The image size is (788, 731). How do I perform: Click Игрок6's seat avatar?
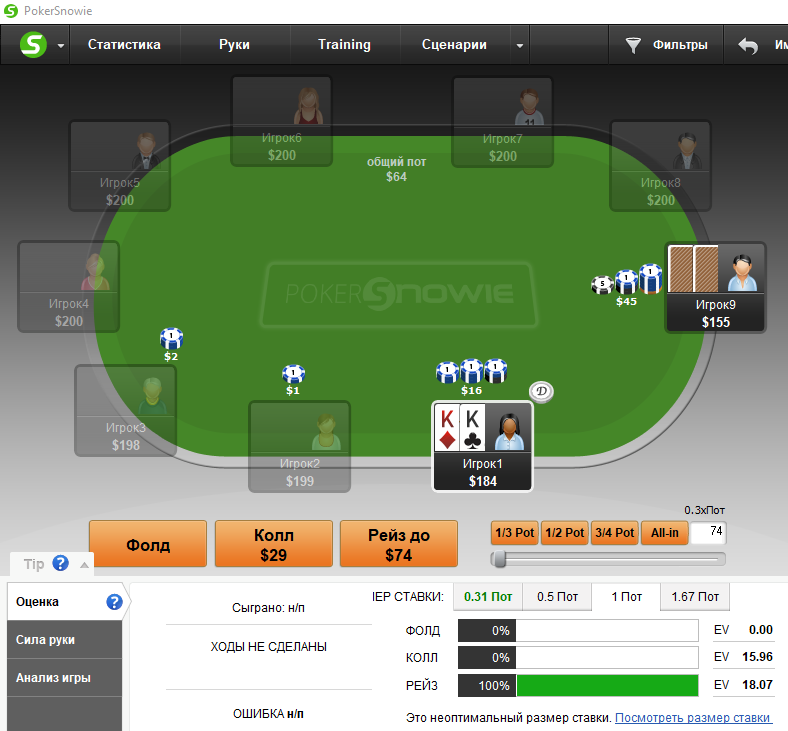(x=308, y=106)
